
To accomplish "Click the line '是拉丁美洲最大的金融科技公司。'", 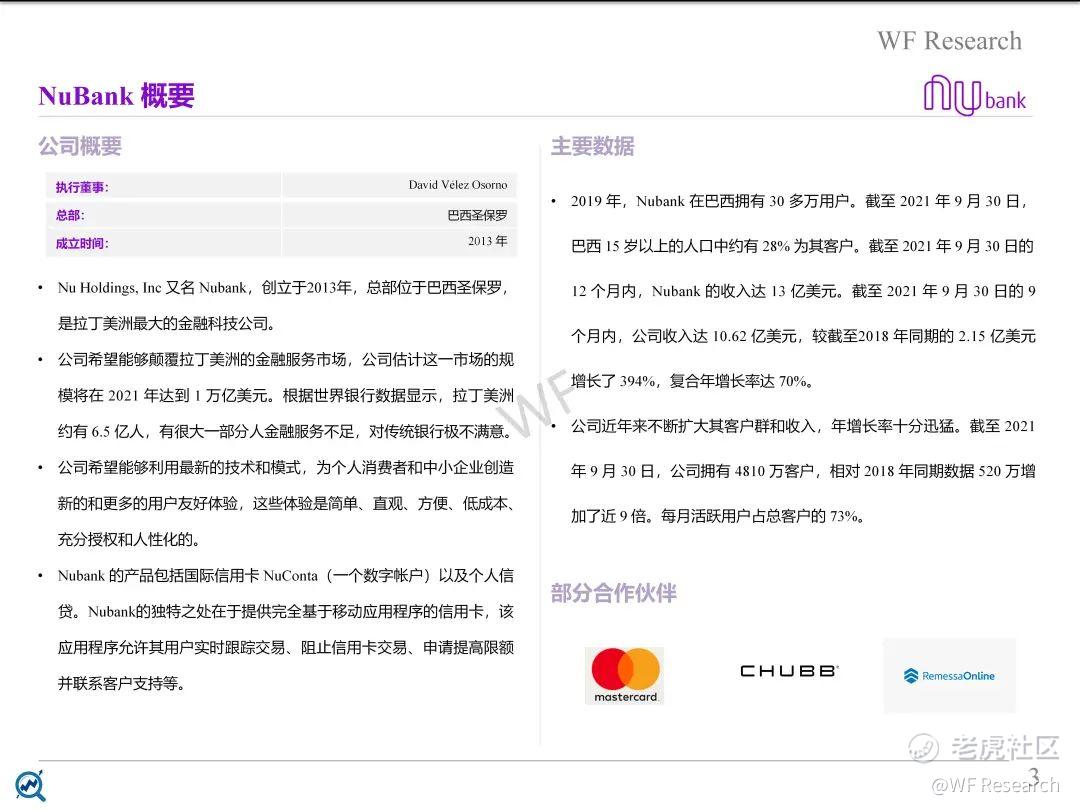I will (167, 324).
